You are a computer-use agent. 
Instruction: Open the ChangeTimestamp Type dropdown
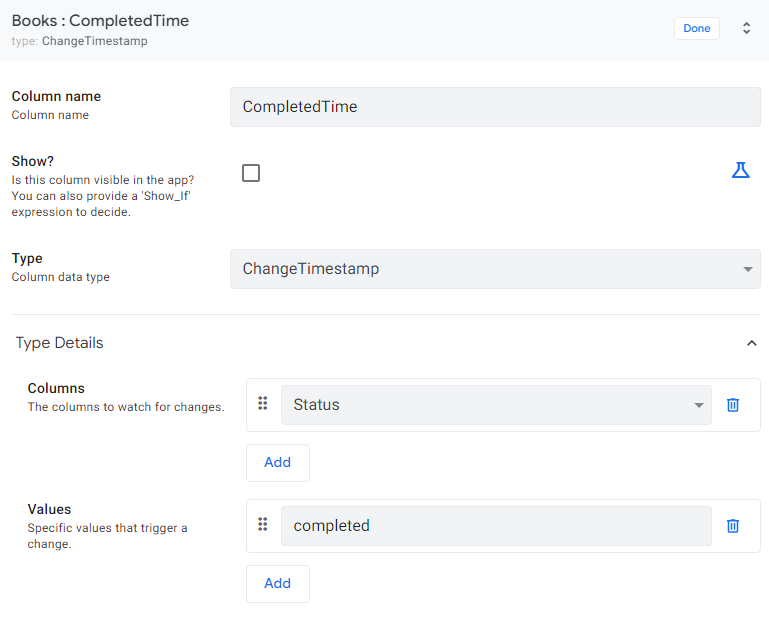click(x=495, y=269)
